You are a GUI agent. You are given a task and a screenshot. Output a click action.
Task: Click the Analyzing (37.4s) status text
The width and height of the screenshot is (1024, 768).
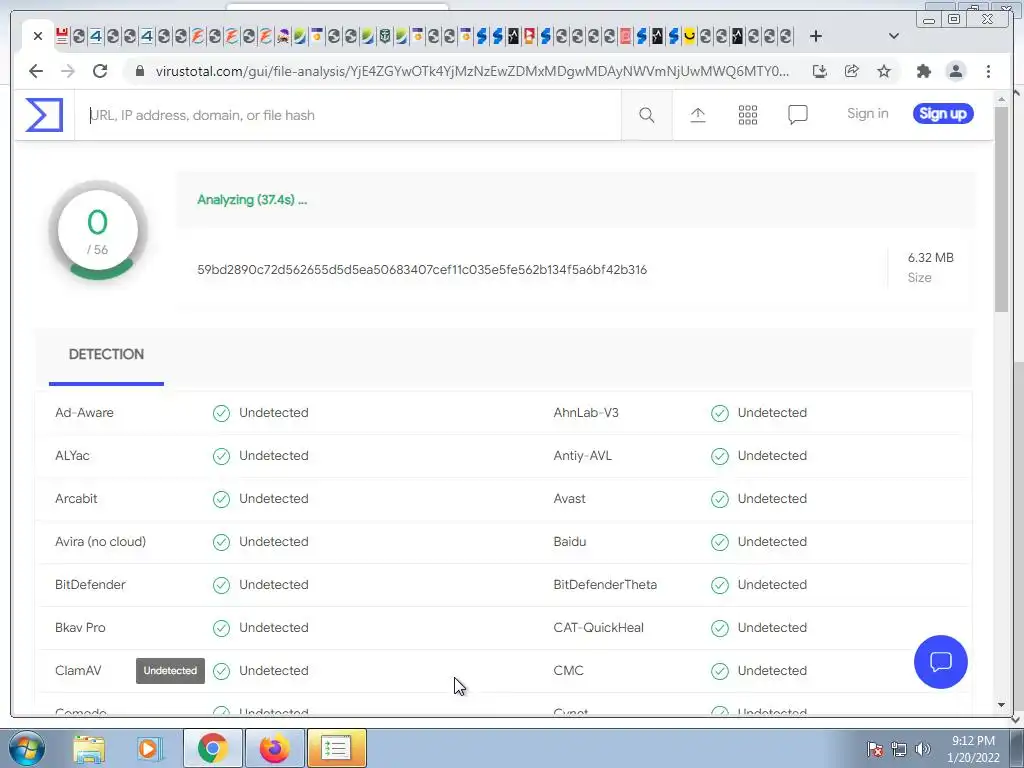(252, 200)
